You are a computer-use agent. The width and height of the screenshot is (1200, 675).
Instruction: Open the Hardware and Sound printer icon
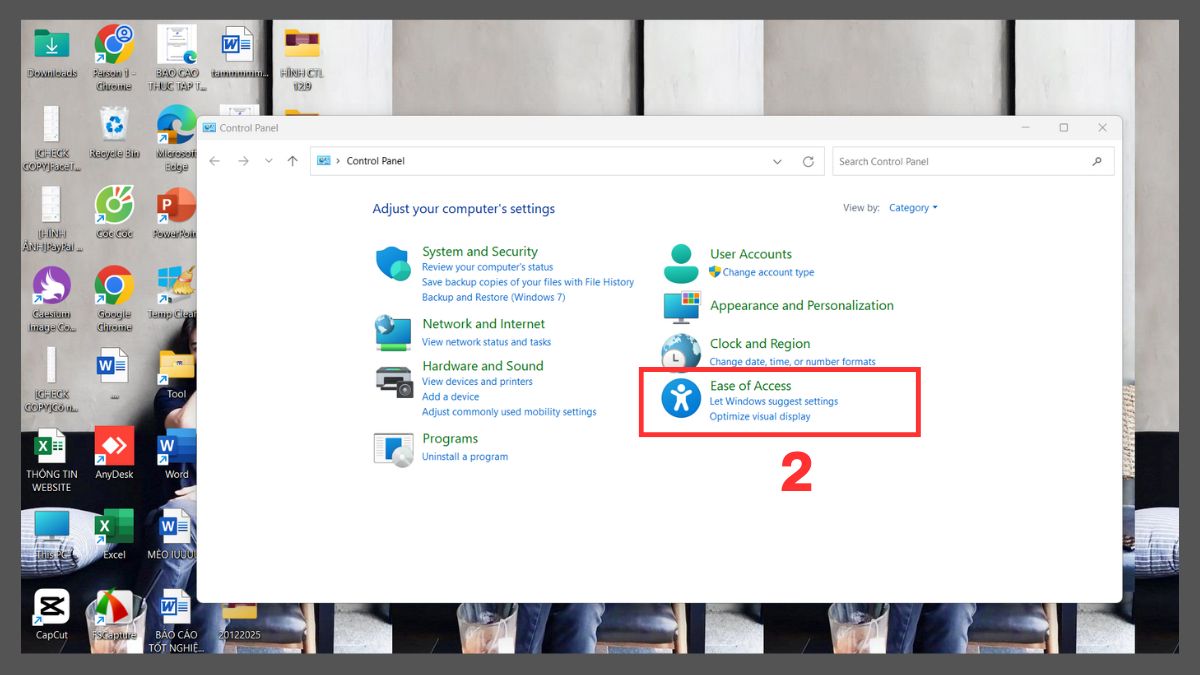pyautogui.click(x=393, y=381)
